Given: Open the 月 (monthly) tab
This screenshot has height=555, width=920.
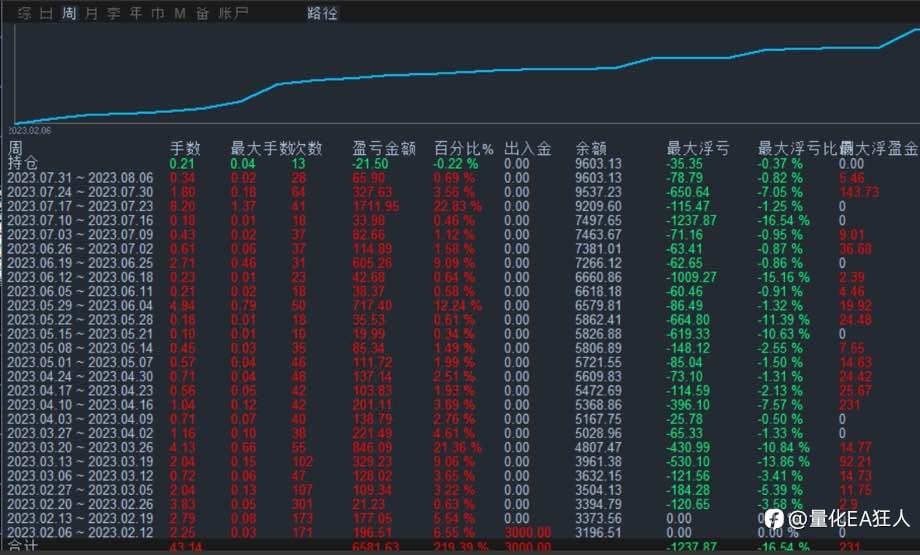Looking at the screenshot, I should pyautogui.click(x=91, y=13).
